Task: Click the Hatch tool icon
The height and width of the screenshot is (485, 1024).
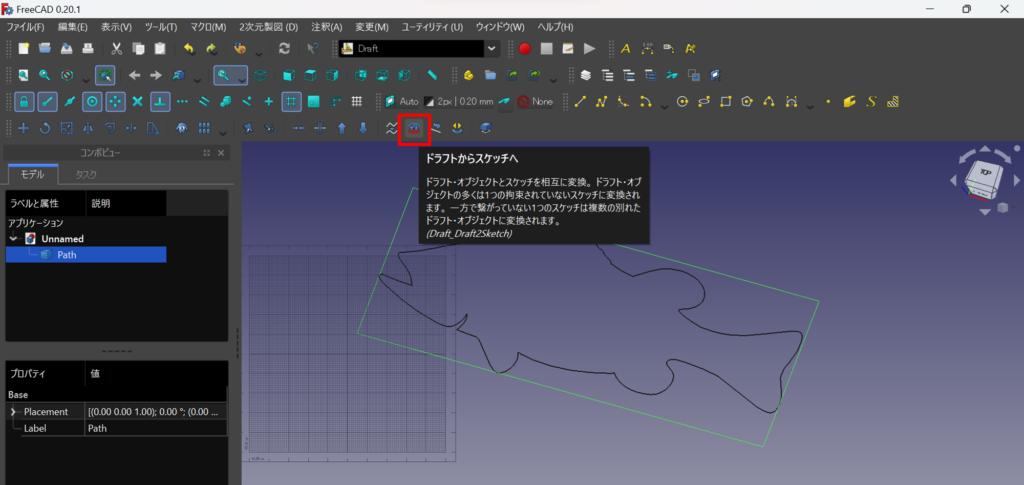Action: pos(893,102)
